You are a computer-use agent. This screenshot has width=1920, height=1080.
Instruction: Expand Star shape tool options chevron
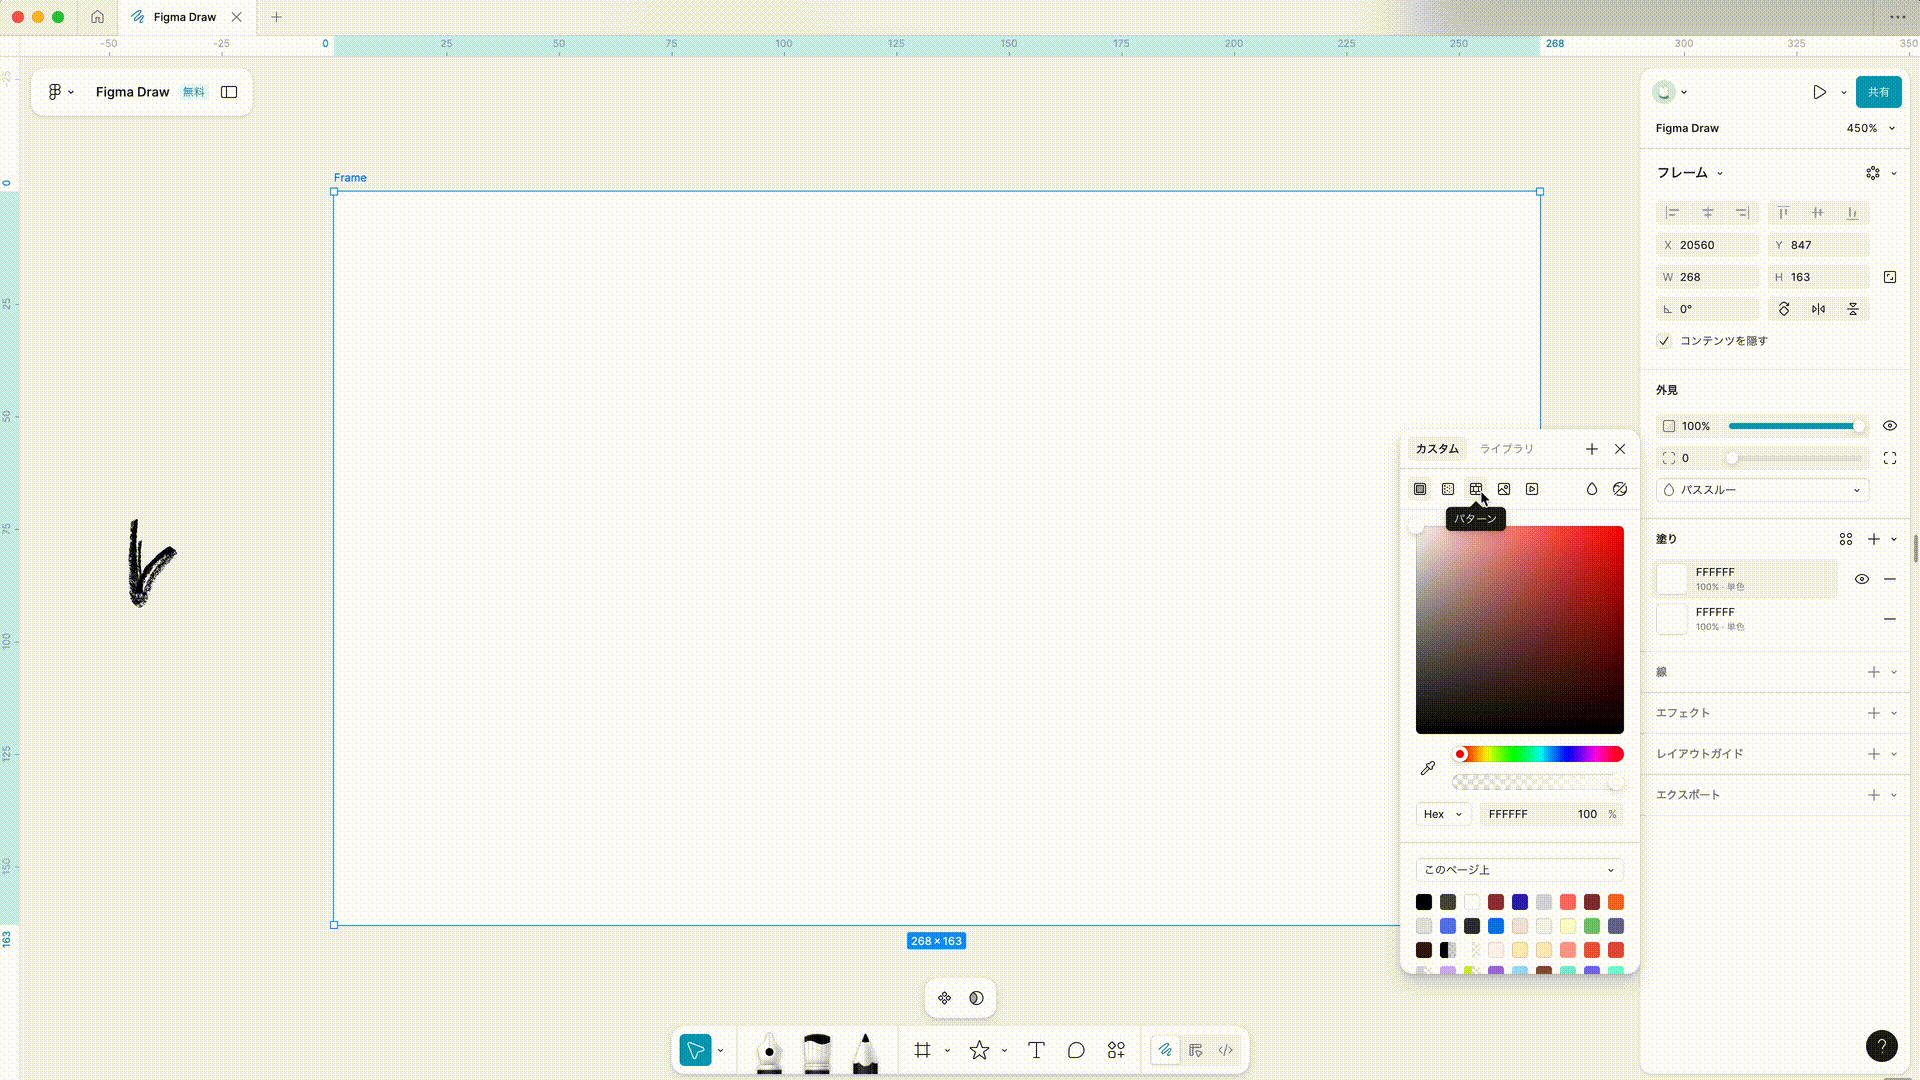click(1004, 1050)
